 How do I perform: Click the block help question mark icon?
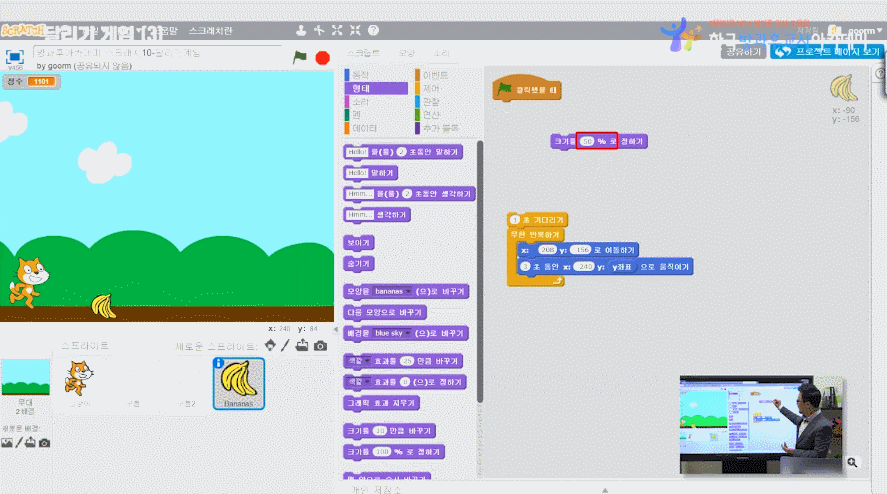coord(373,30)
